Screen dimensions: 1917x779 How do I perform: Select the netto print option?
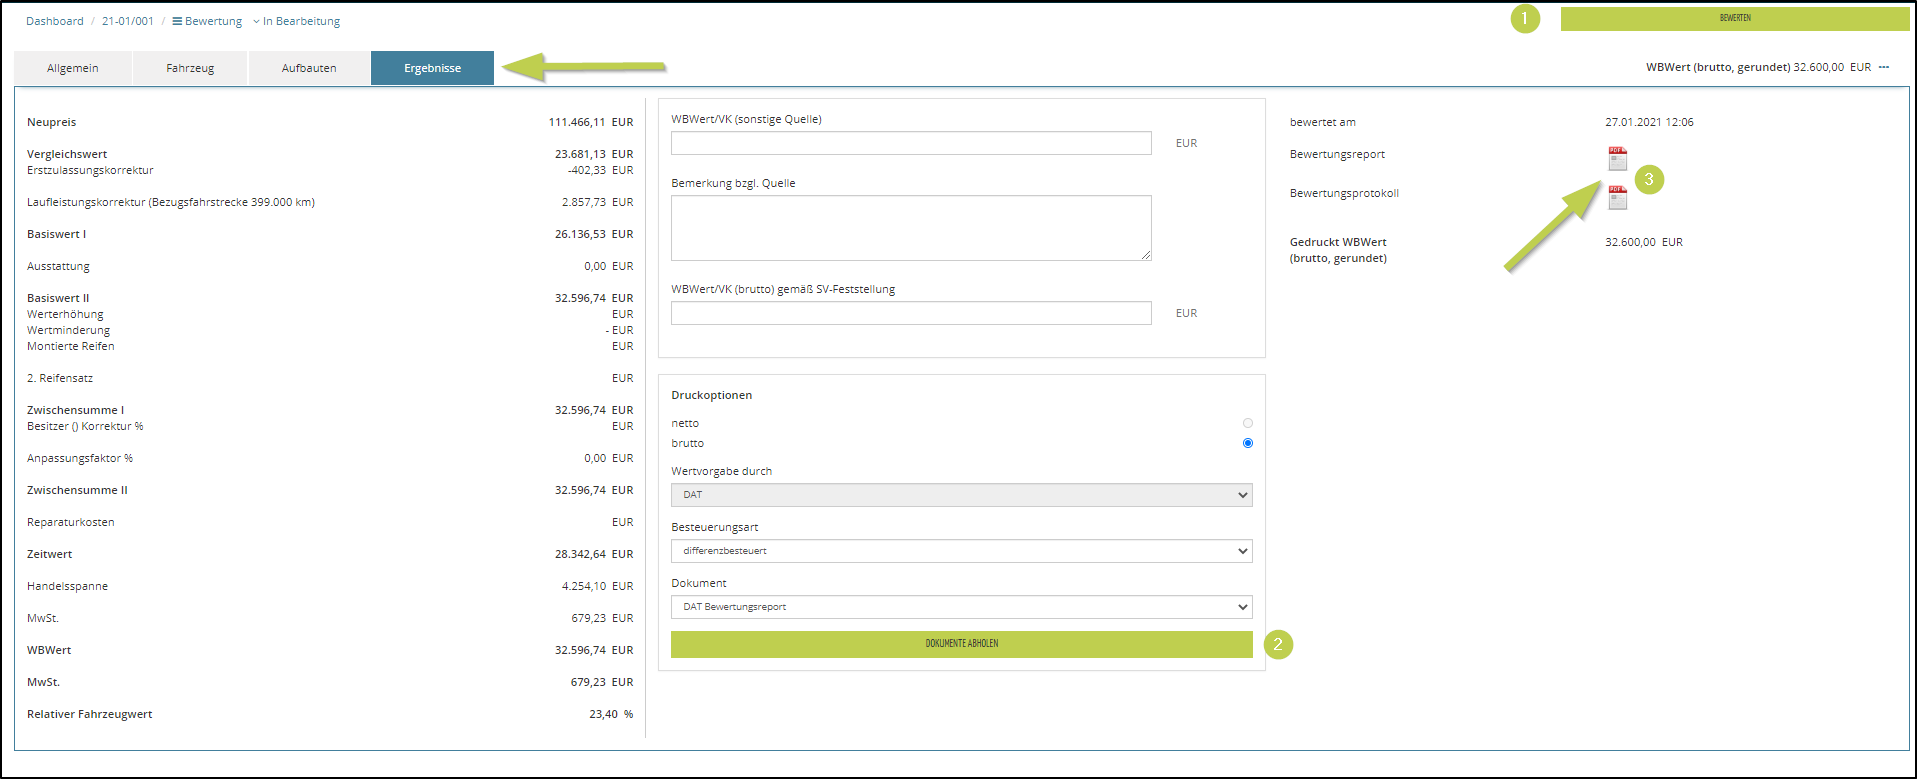1247,423
